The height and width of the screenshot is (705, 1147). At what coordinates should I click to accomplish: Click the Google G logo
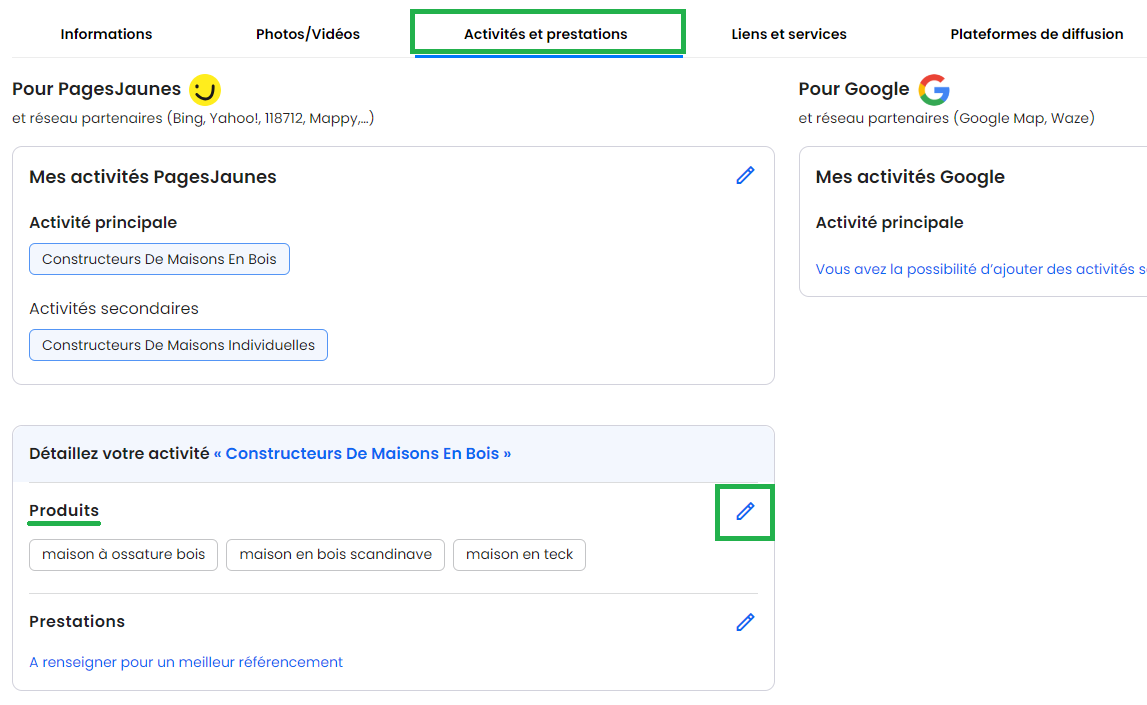coord(934,90)
